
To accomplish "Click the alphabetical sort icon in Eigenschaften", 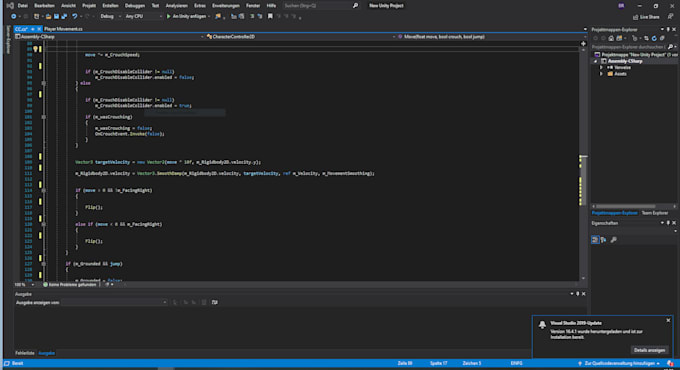I will [x=603, y=240].
